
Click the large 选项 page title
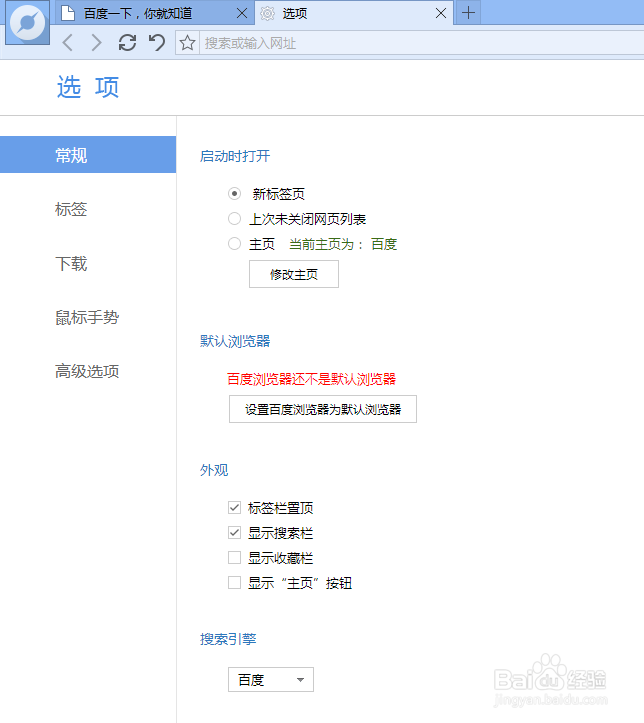(88, 87)
